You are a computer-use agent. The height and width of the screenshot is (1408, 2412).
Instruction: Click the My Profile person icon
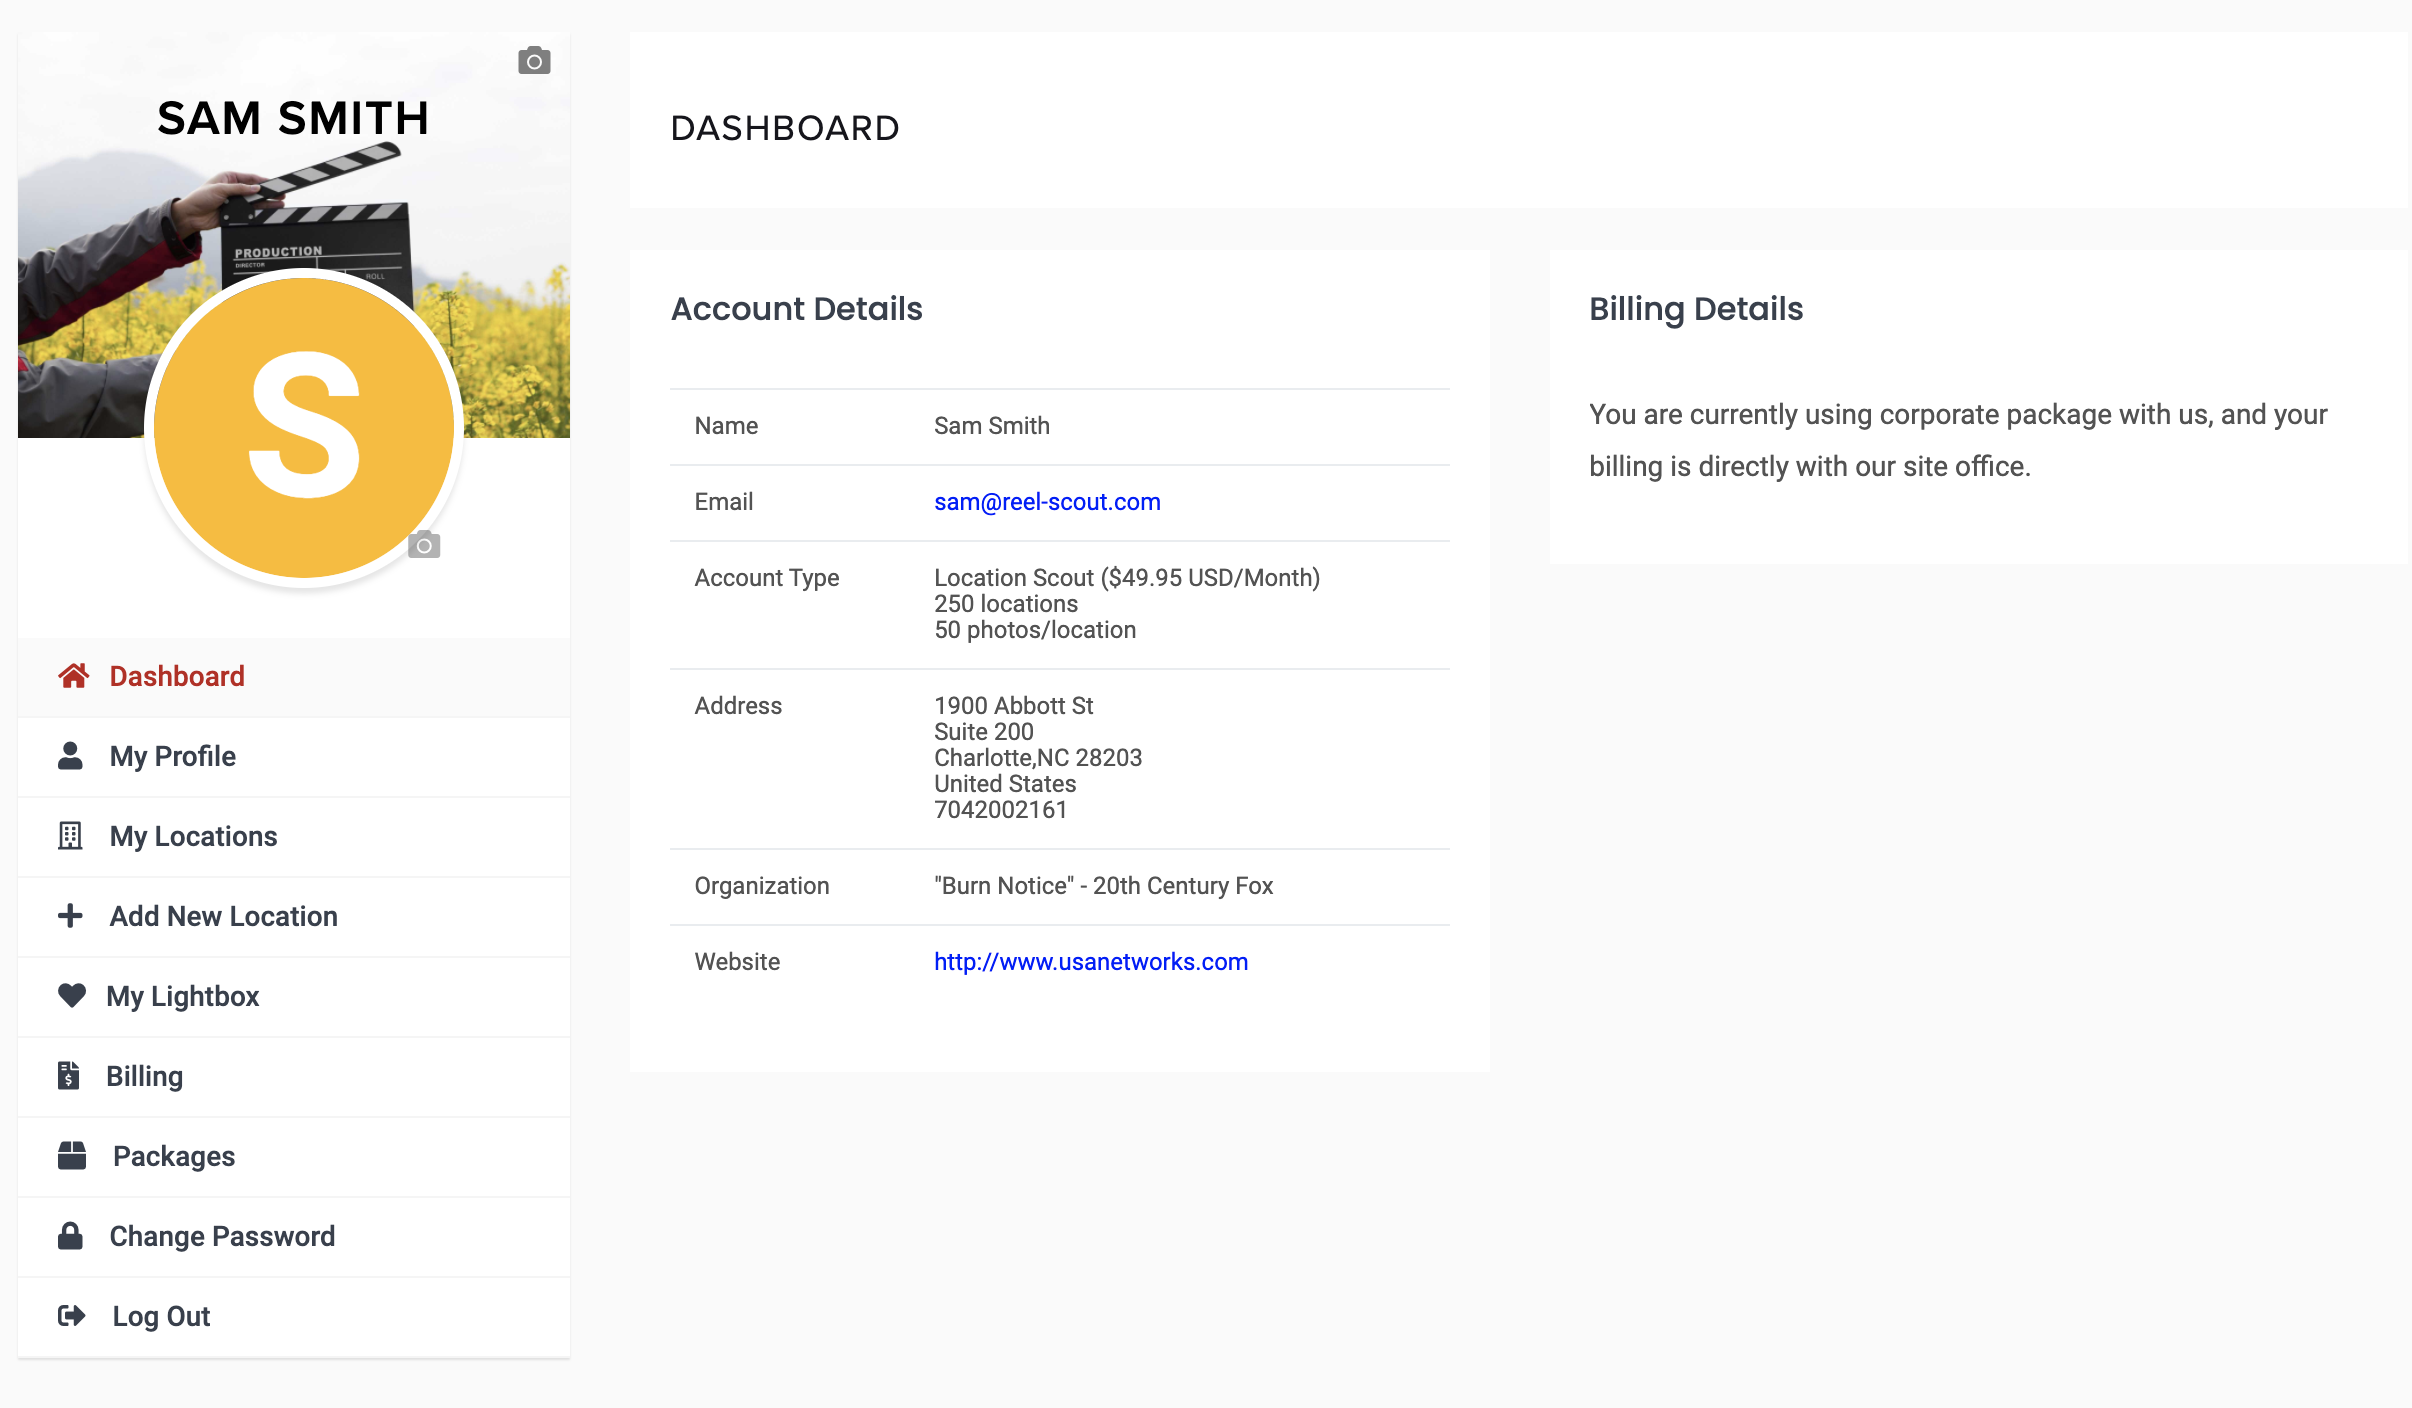tap(70, 756)
